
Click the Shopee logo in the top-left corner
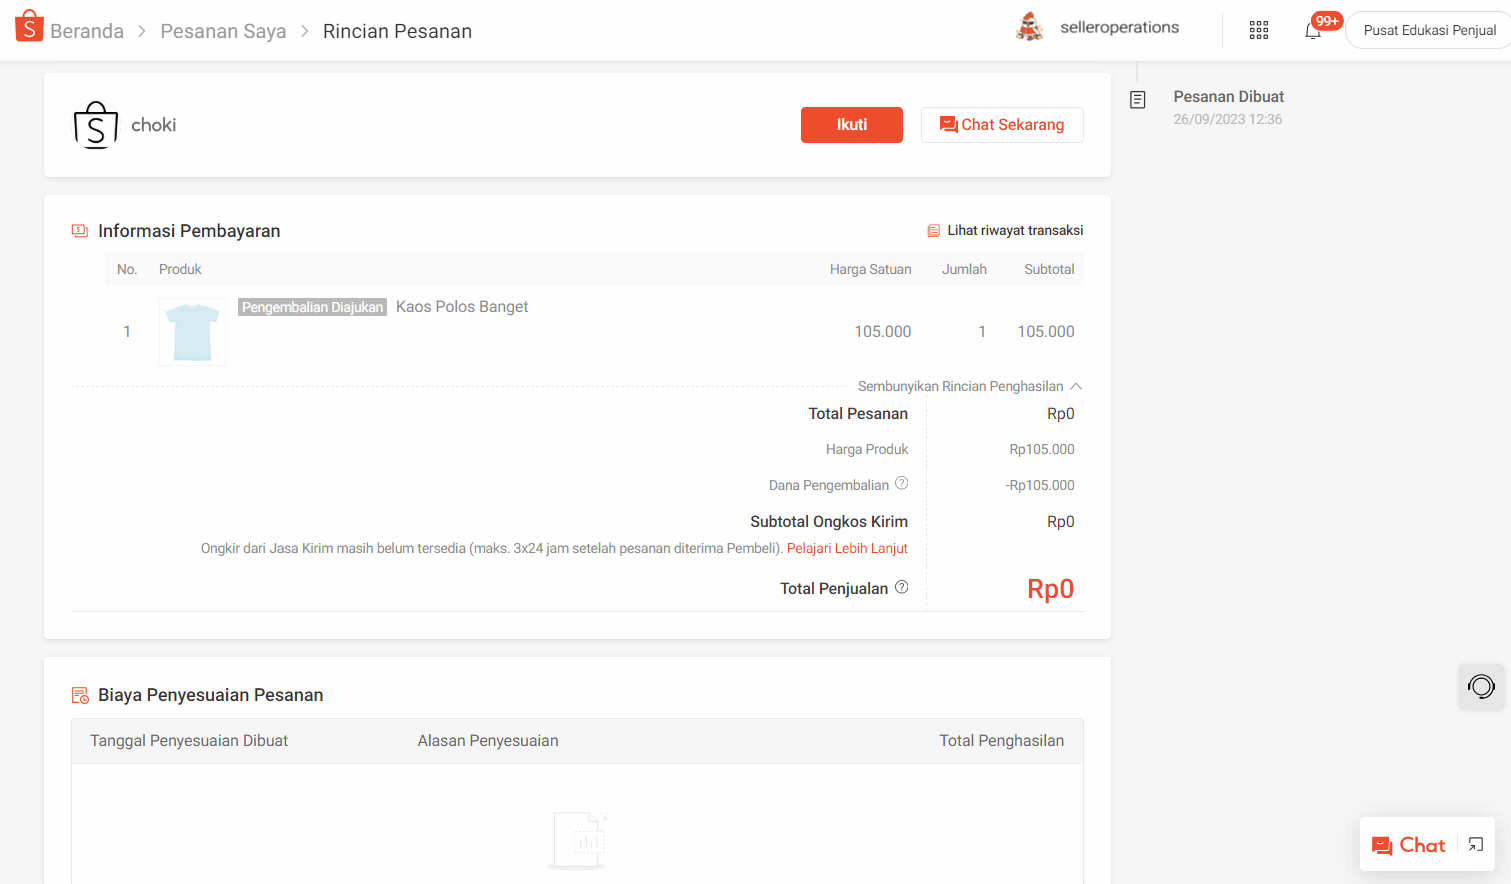coord(27,24)
